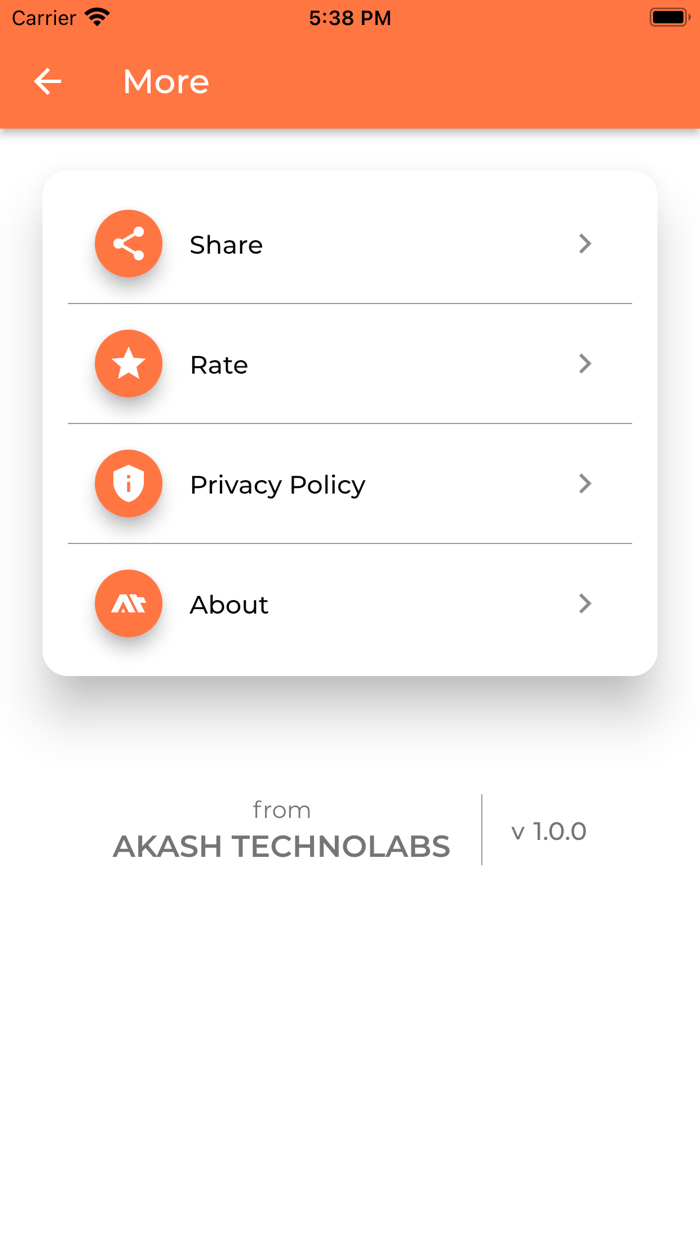Tap the 5:38 PM clock
The width and height of the screenshot is (700, 1244).
pyautogui.click(x=350, y=18)
